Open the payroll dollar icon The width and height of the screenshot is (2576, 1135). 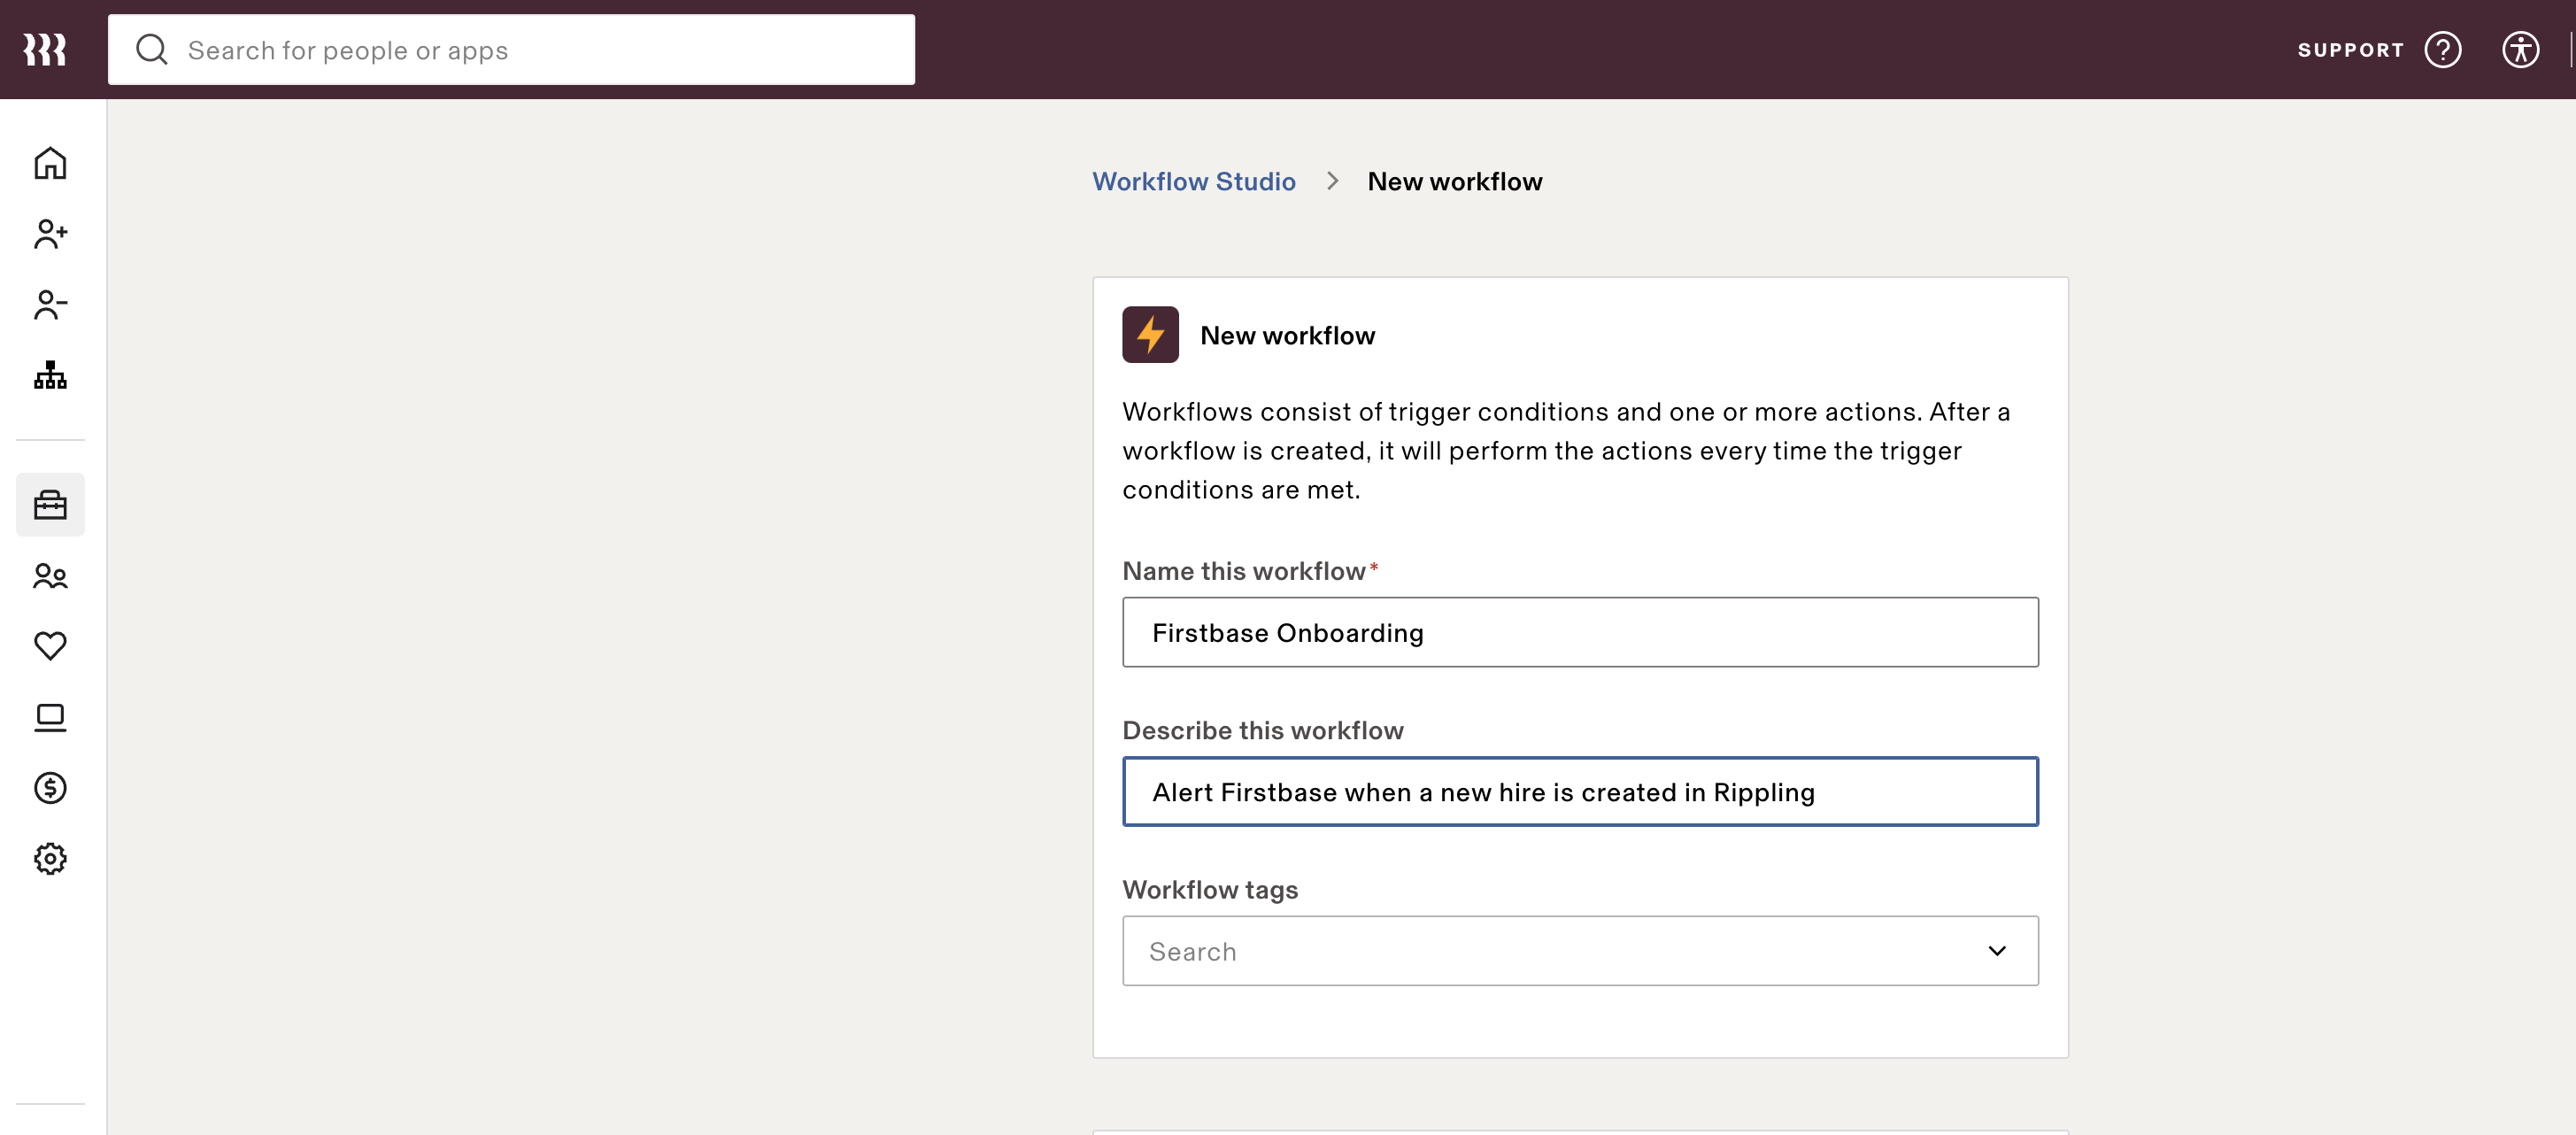50,787
